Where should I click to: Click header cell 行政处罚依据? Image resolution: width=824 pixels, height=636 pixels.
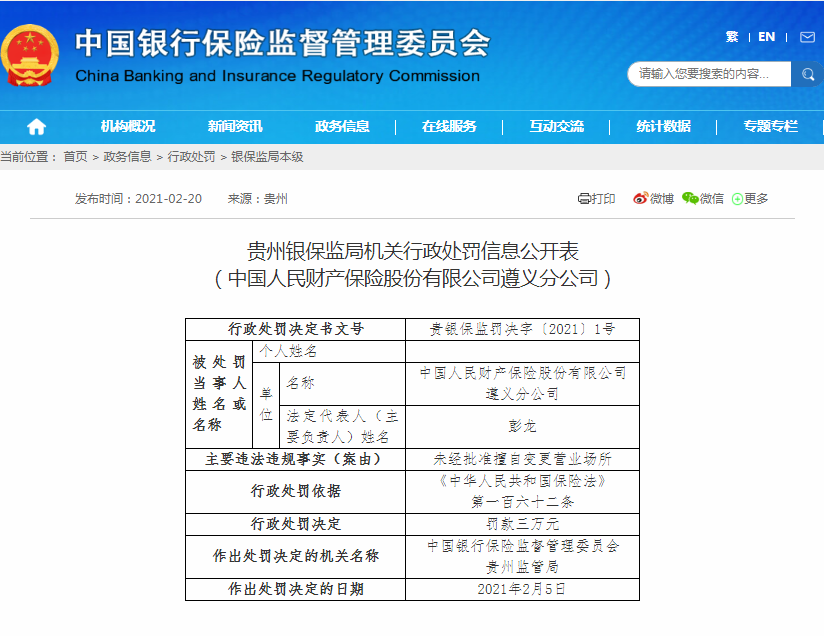coord(296,491)
